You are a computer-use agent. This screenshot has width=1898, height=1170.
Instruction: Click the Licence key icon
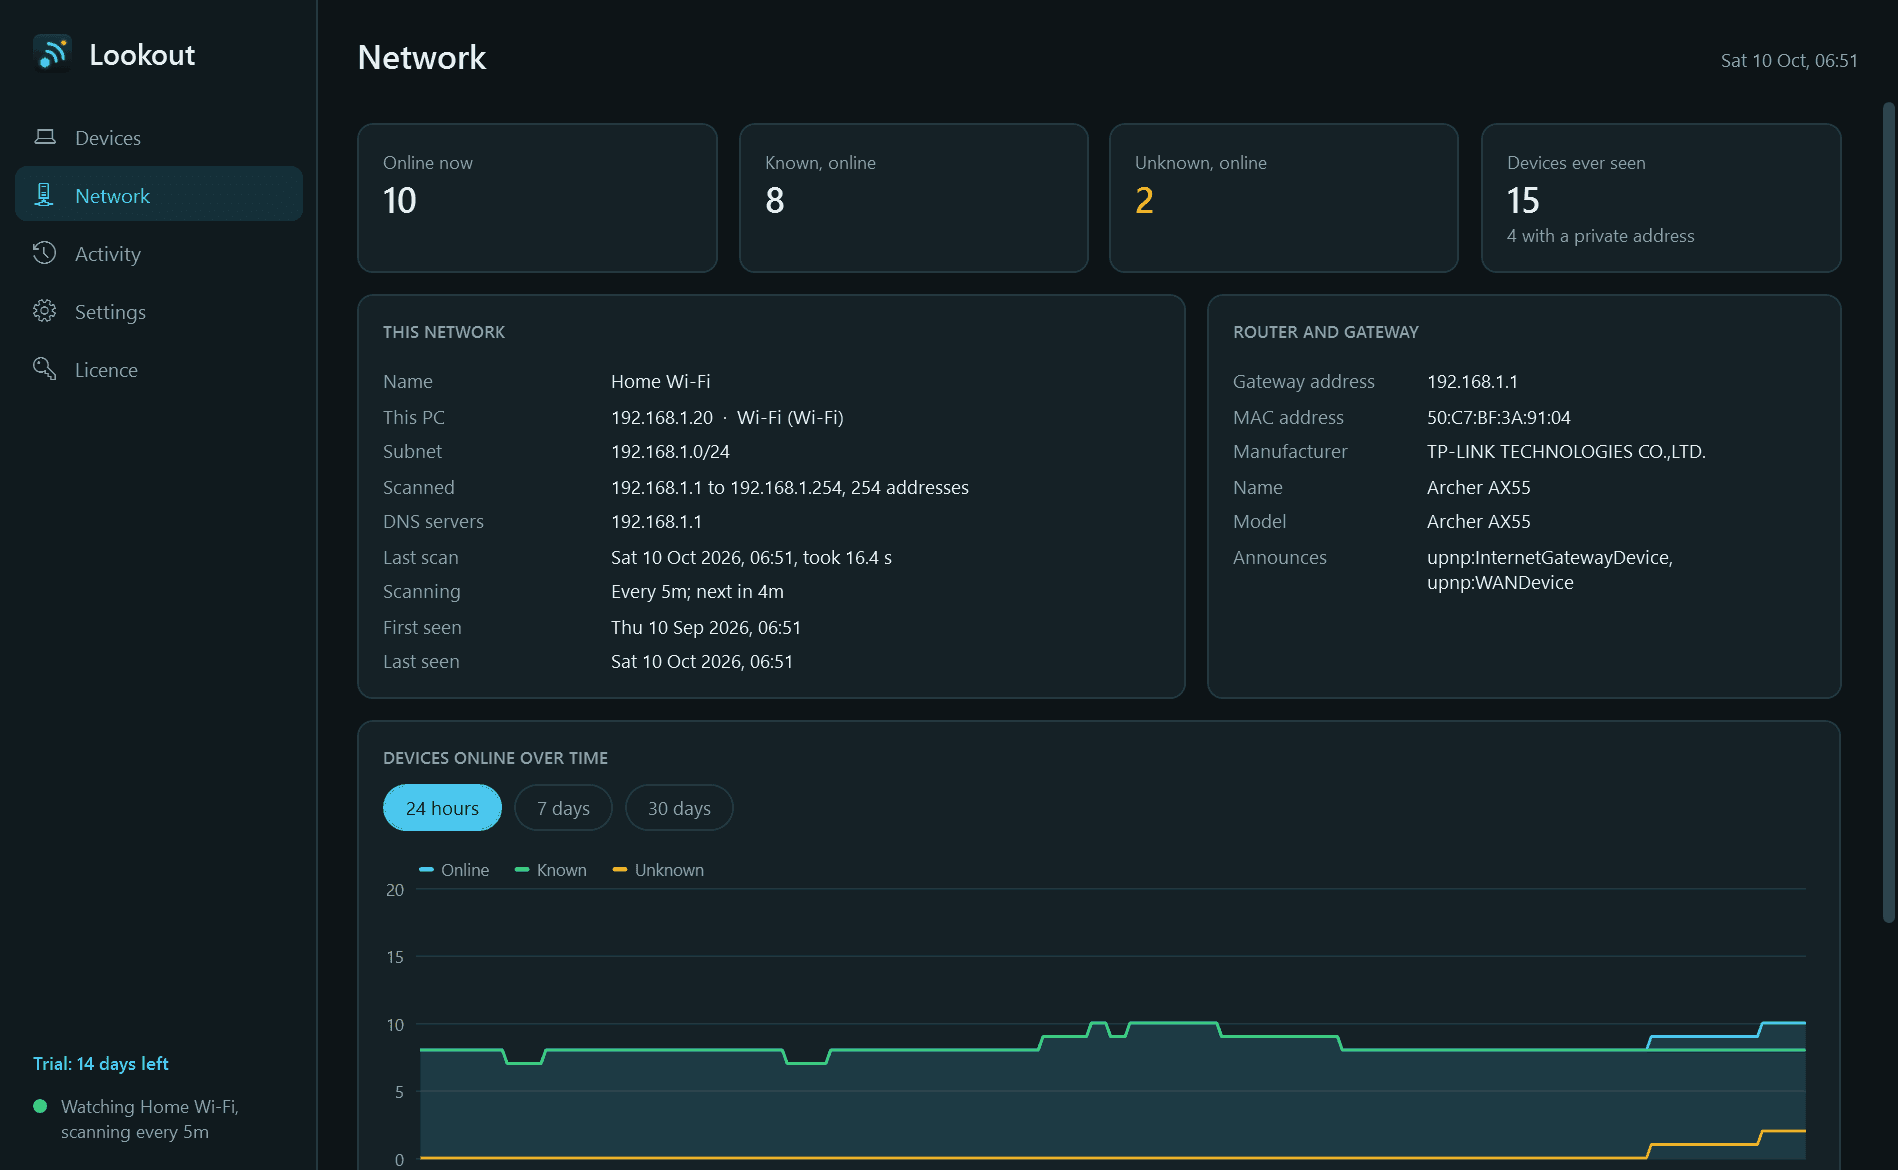[x=44, y=369]
